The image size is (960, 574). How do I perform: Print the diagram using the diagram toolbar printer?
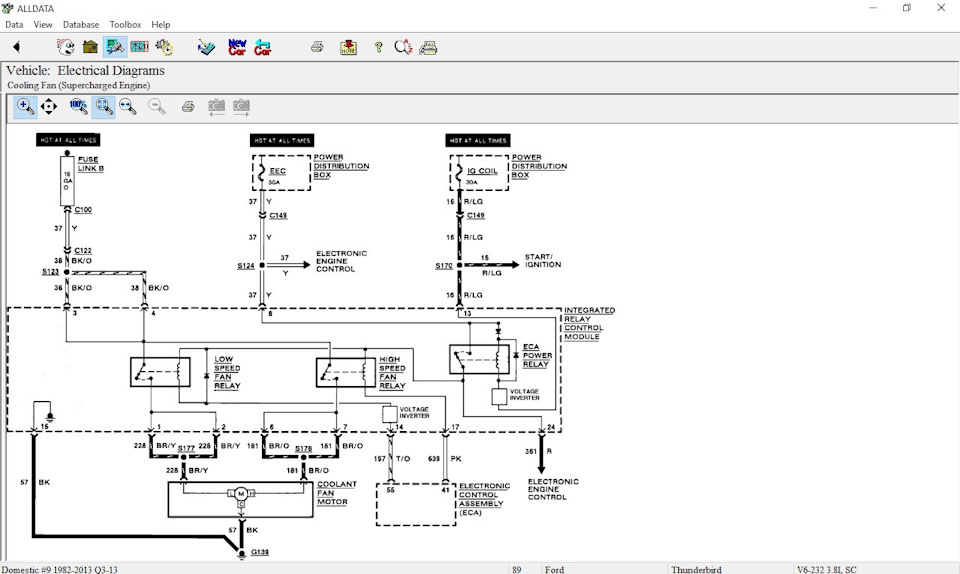tap(187, 106)
